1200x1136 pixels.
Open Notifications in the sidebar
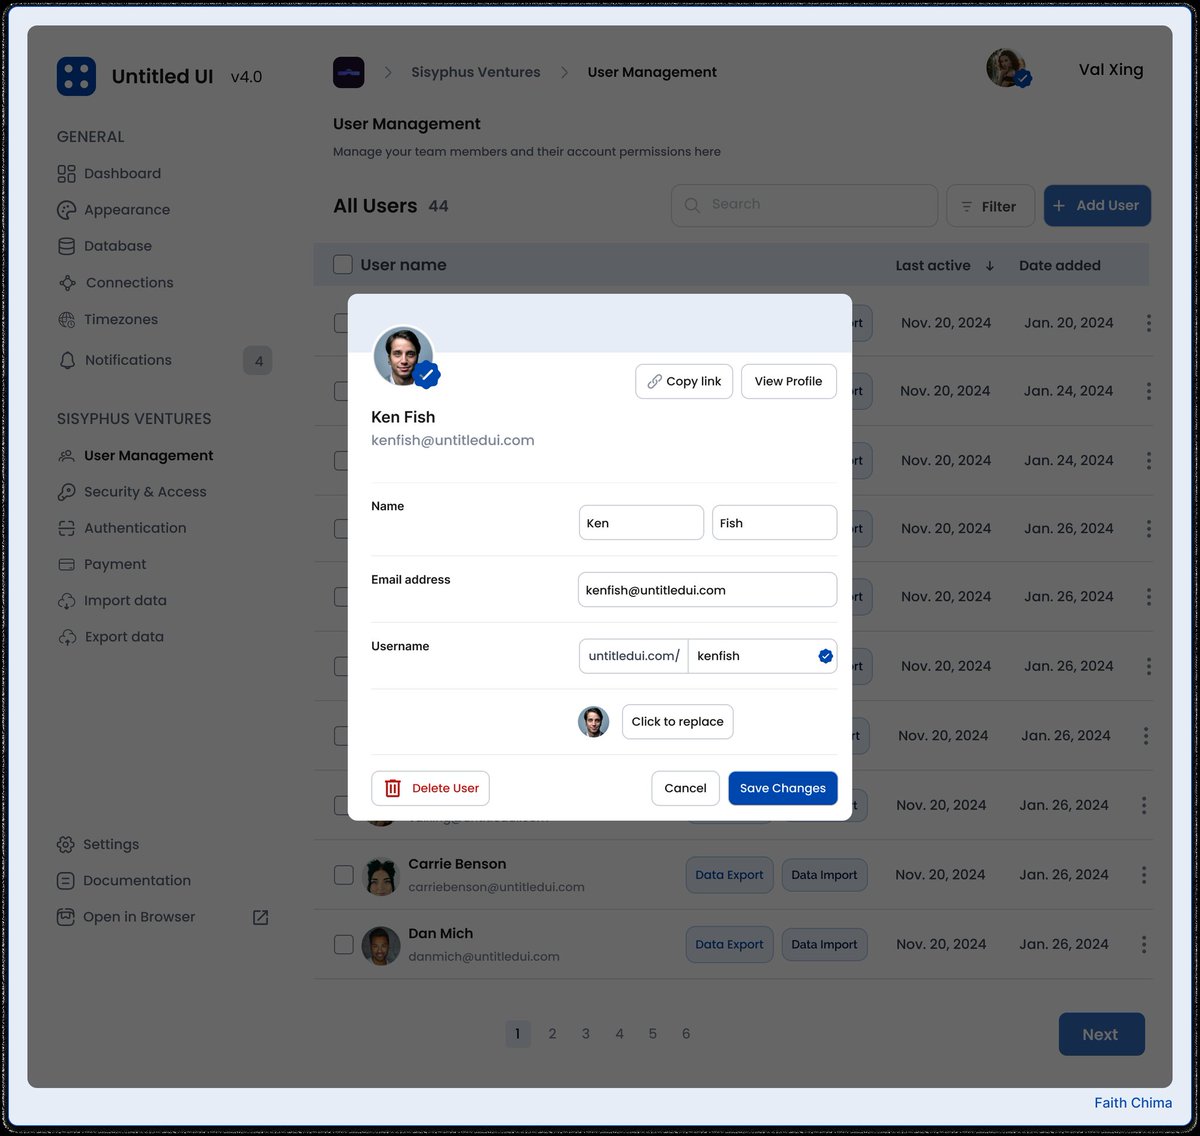(x=115, y=360)
